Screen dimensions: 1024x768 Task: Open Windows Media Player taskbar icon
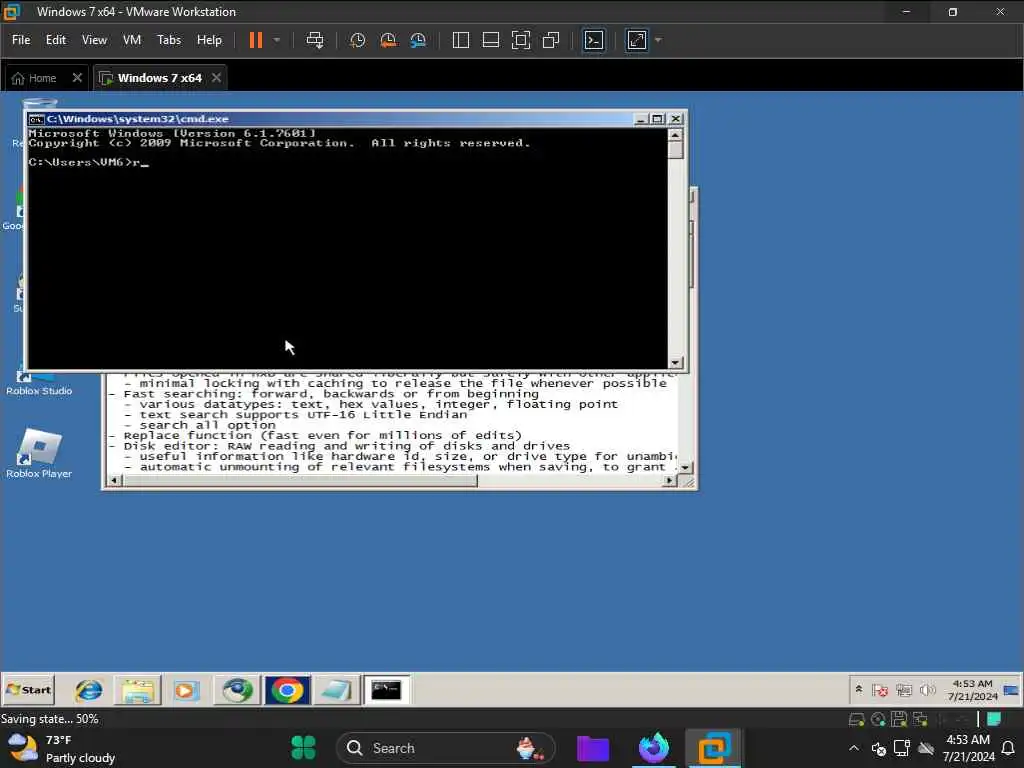185,690
